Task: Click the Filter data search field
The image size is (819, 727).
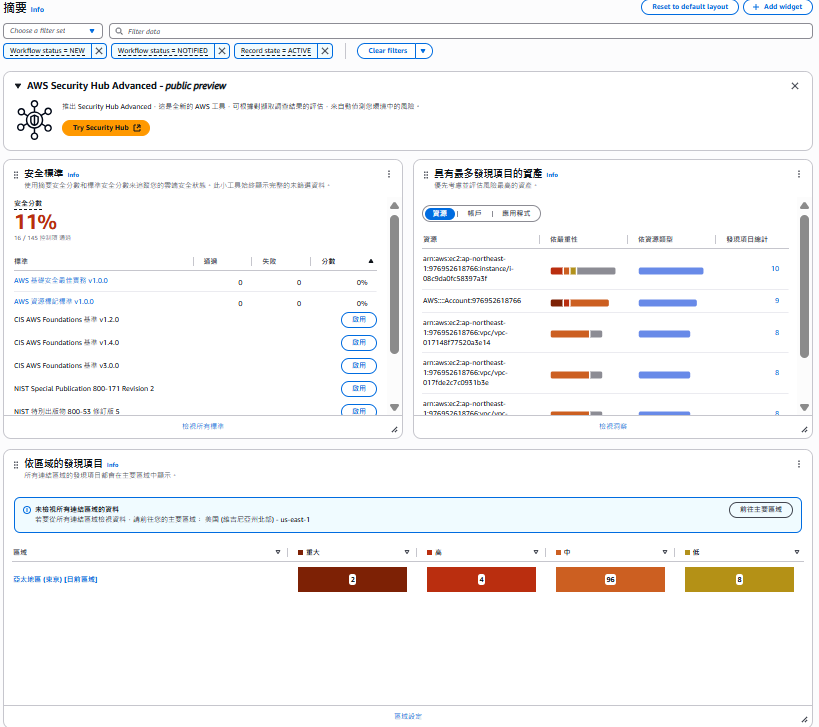Action: tap(461, 31)
